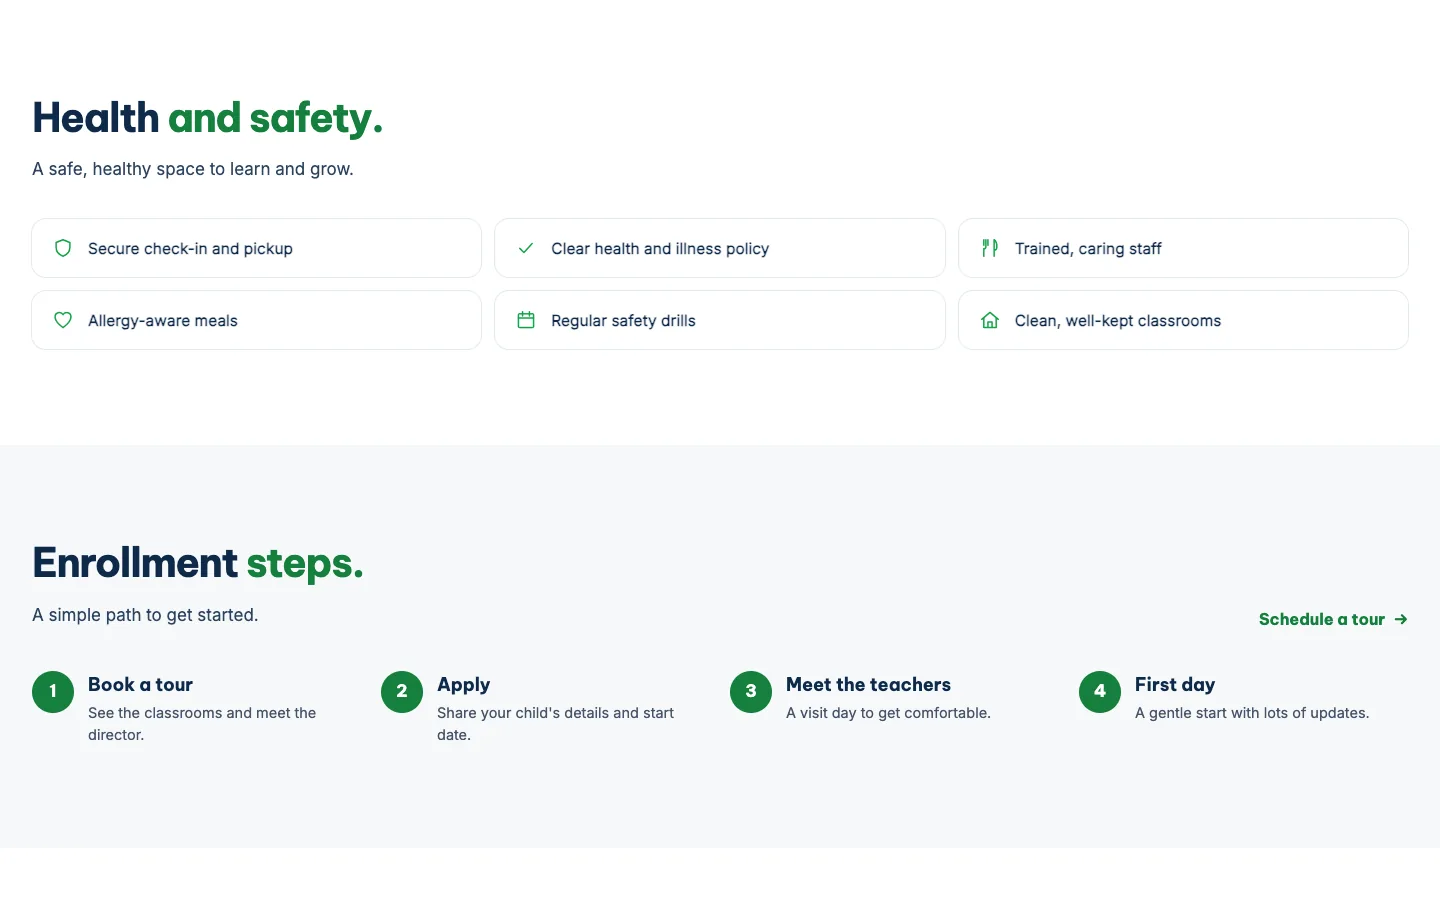Select the Regular safety drills card
This screenshot has width=1440, height=900.
click(x=720, y=320)
